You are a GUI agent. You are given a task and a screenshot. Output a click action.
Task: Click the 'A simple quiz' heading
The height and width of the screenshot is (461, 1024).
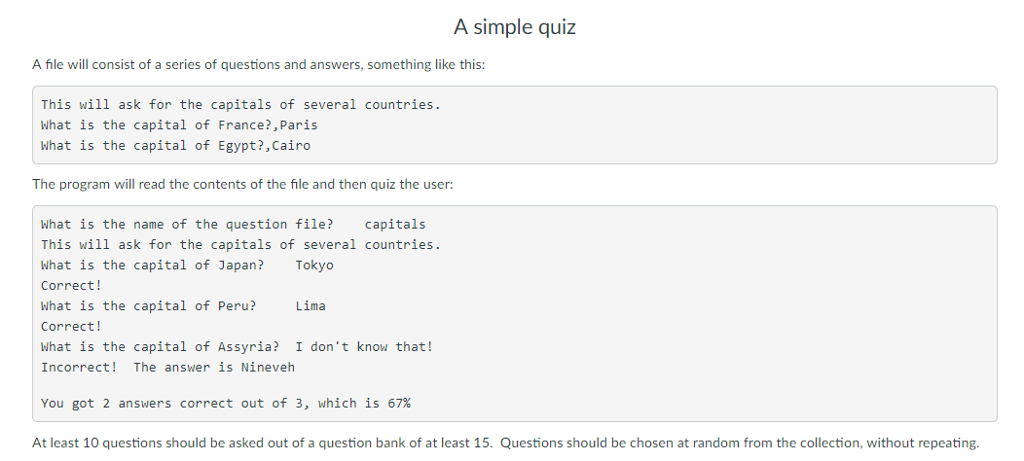click(515, 27)
